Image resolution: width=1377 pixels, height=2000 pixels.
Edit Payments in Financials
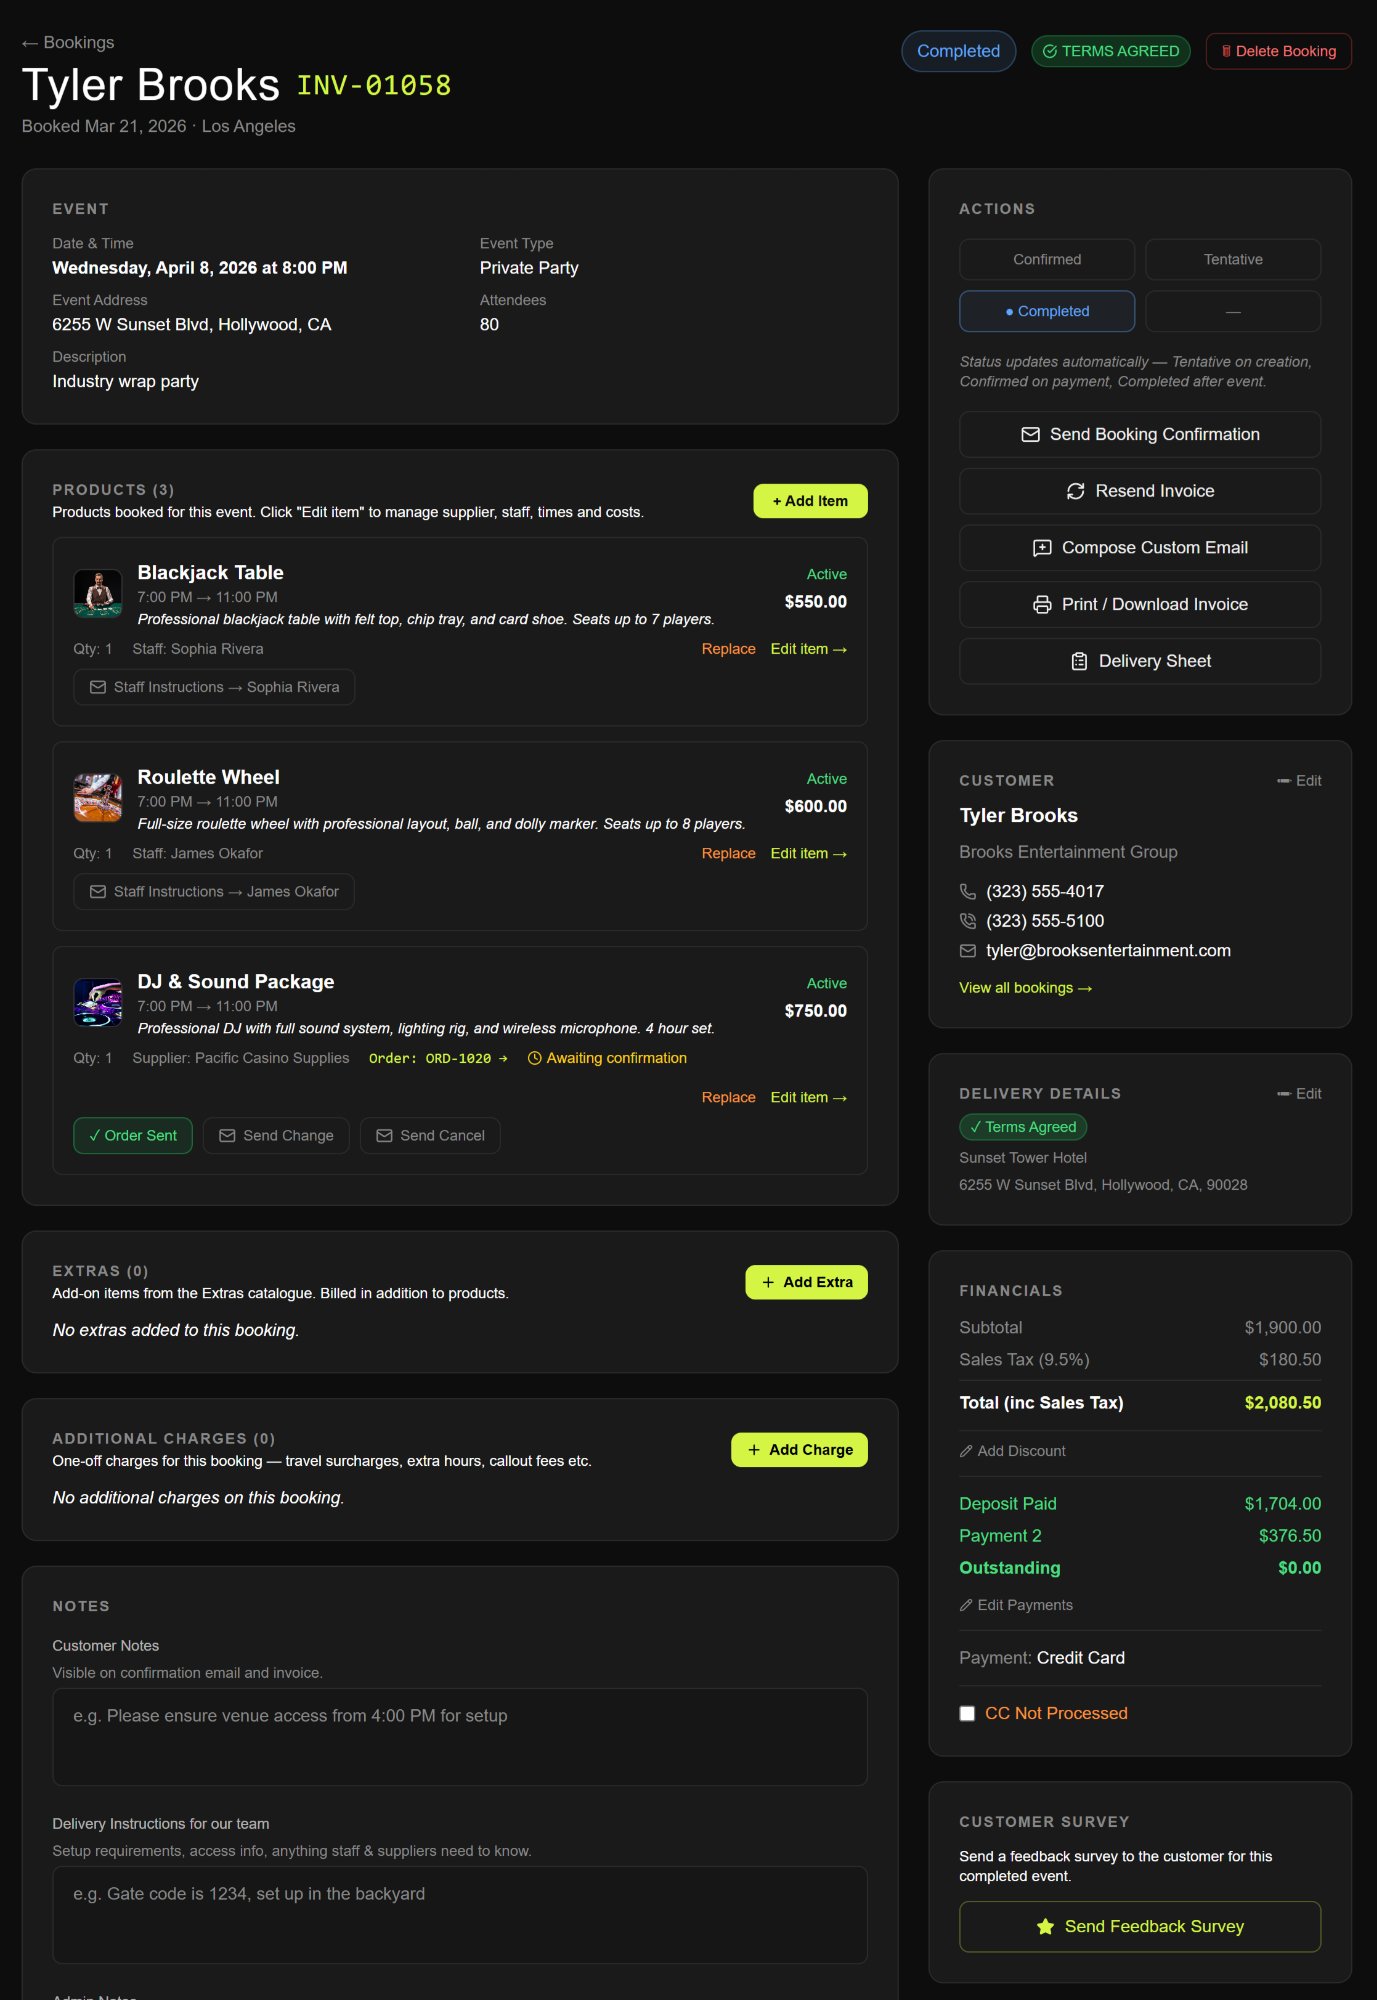tap(1016, 1605)
